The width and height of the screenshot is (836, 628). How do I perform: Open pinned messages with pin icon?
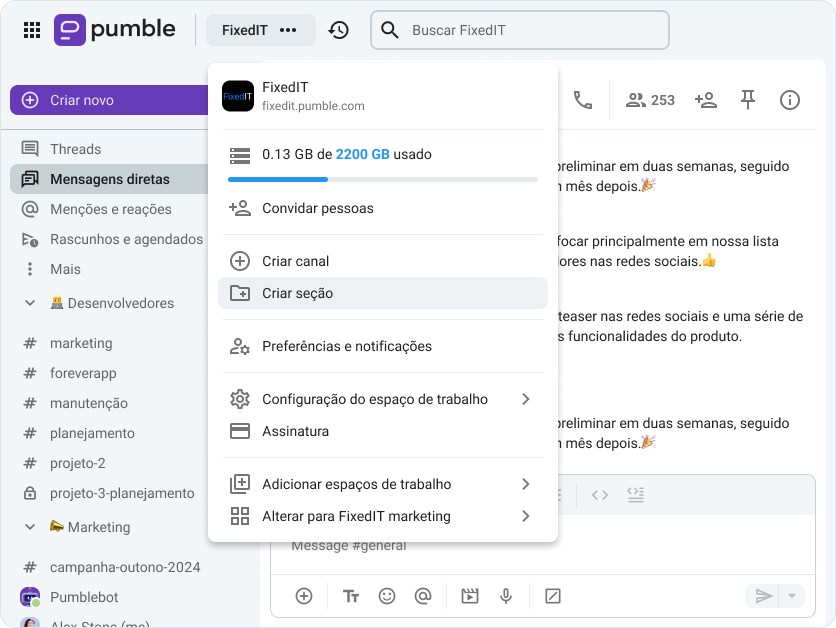click(747, 100)
